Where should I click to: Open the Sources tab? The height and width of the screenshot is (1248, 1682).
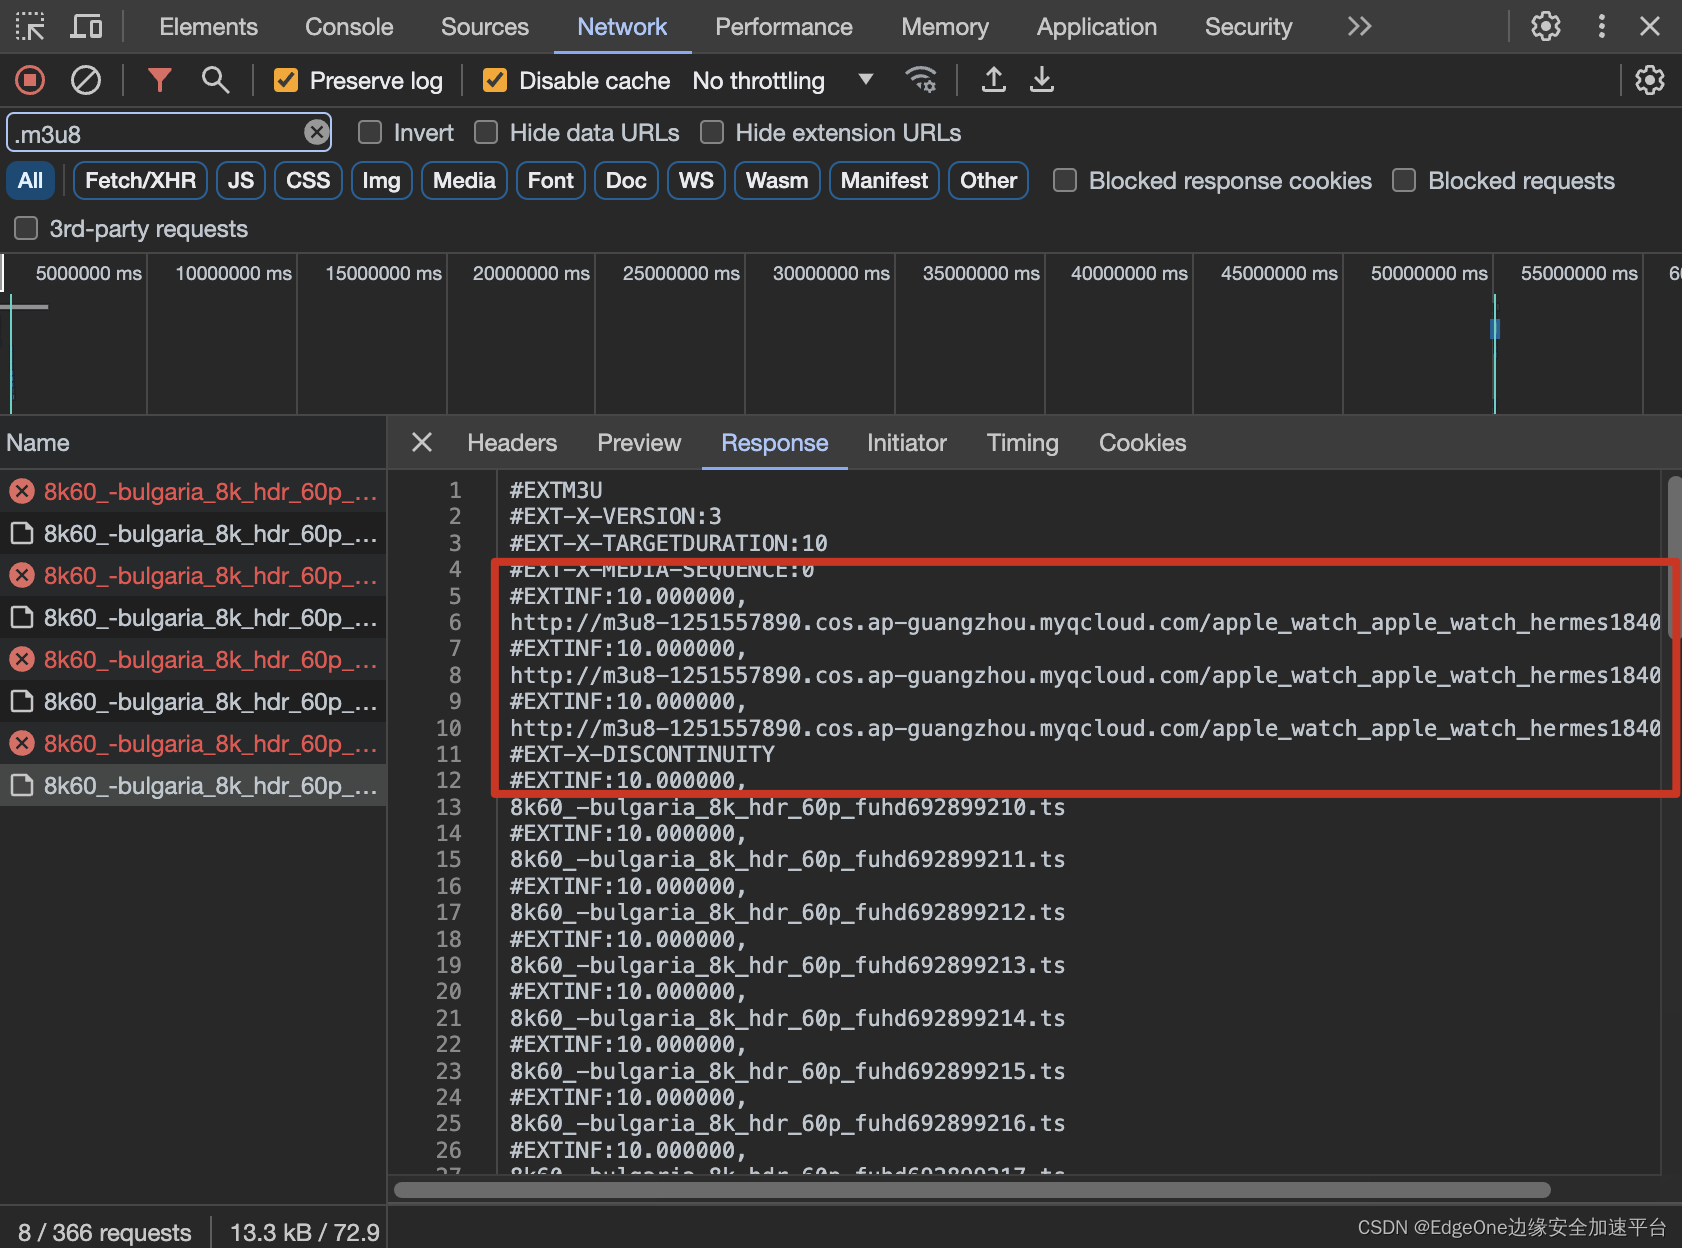click(485, 27)
